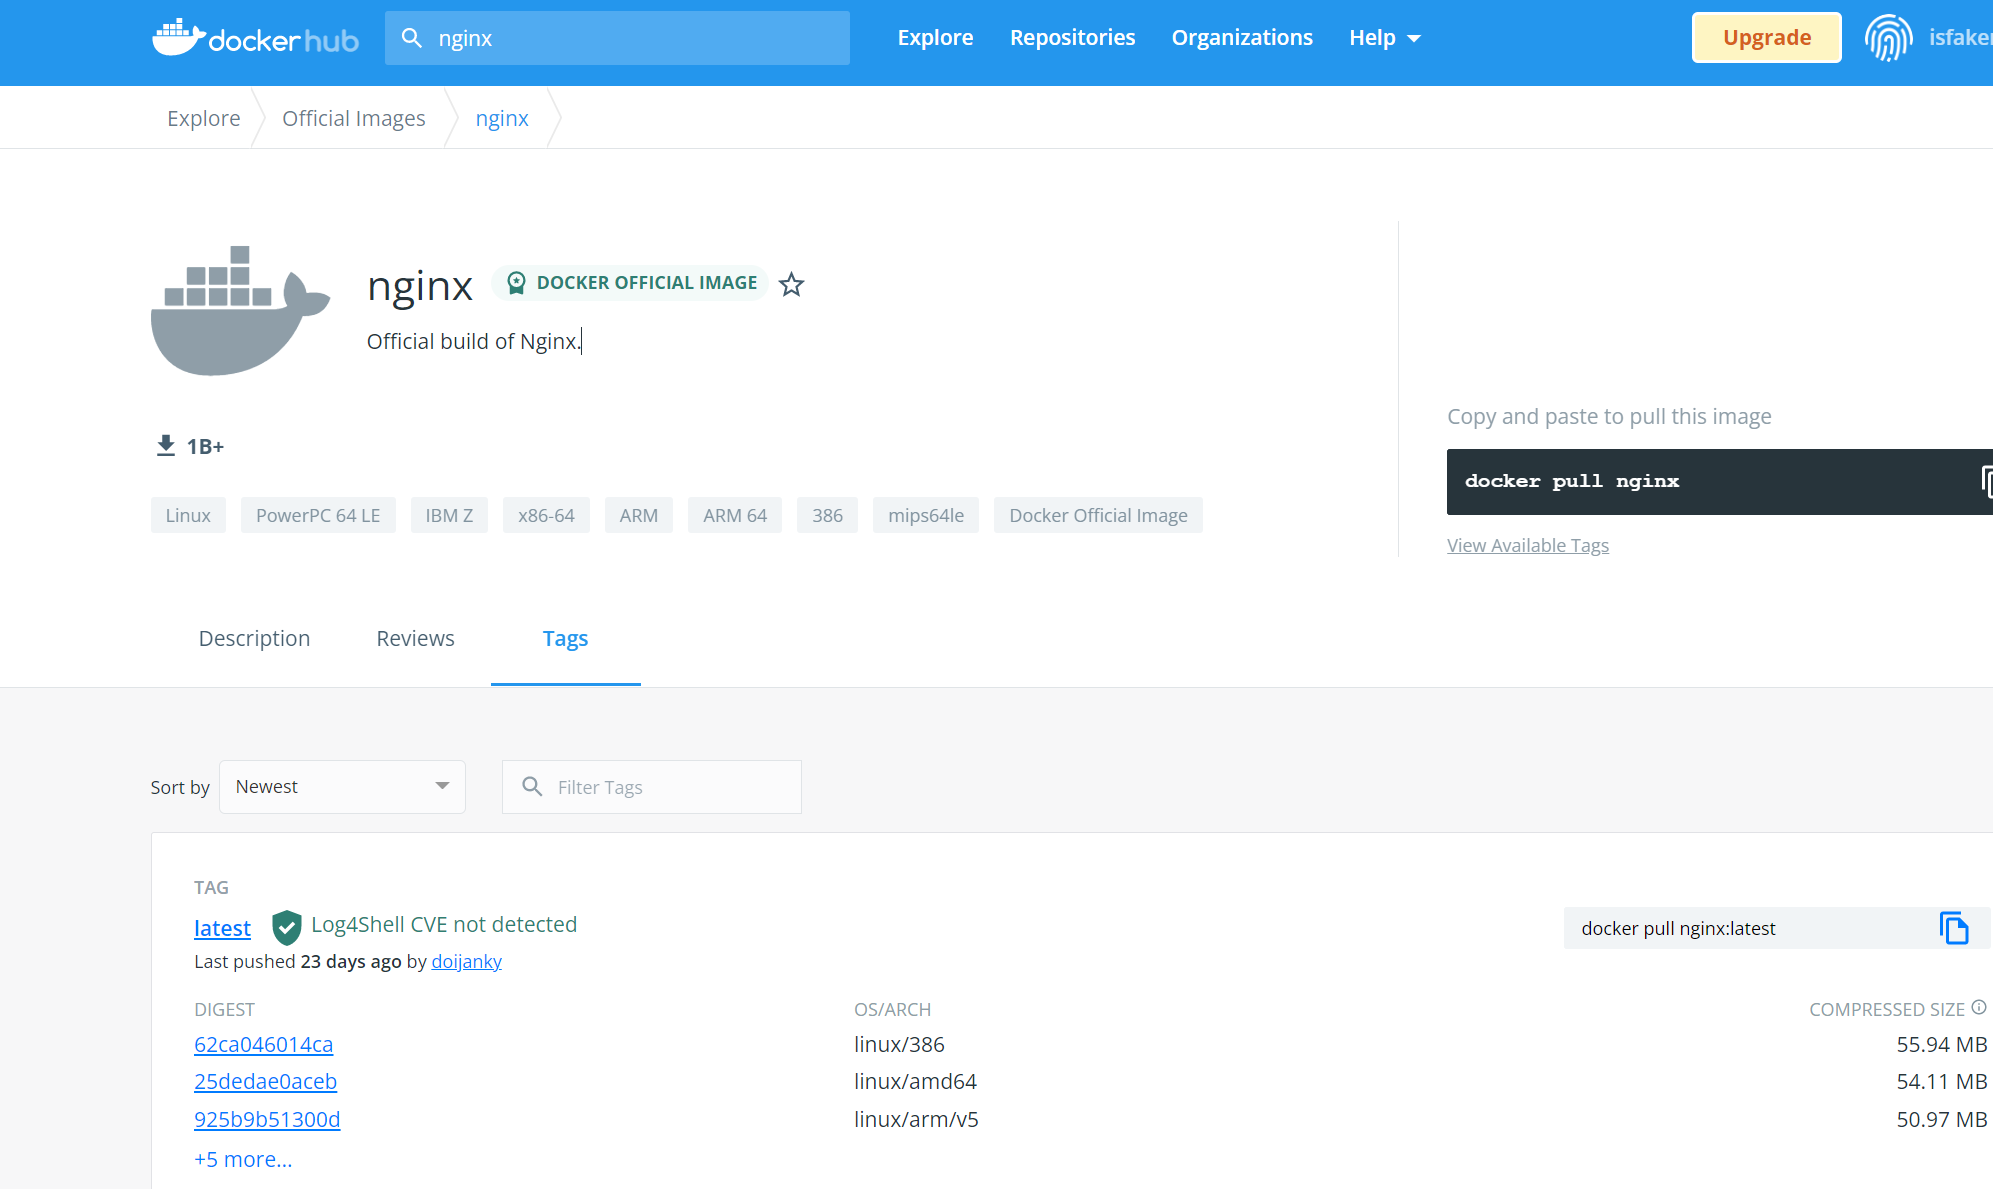The width and height of the screenshot is (1993, 1189).
Task: Open the latest tag link
Action: (222, 928)
